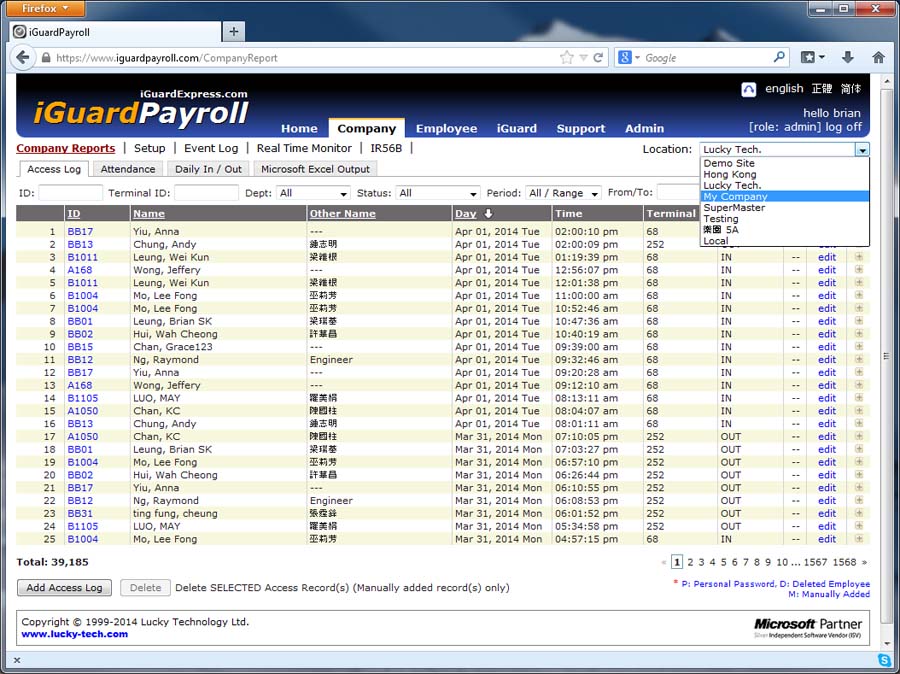This screenshot has height=674, width=900.
Task: Click the search magnifier in the Google box
Action: 779,57
